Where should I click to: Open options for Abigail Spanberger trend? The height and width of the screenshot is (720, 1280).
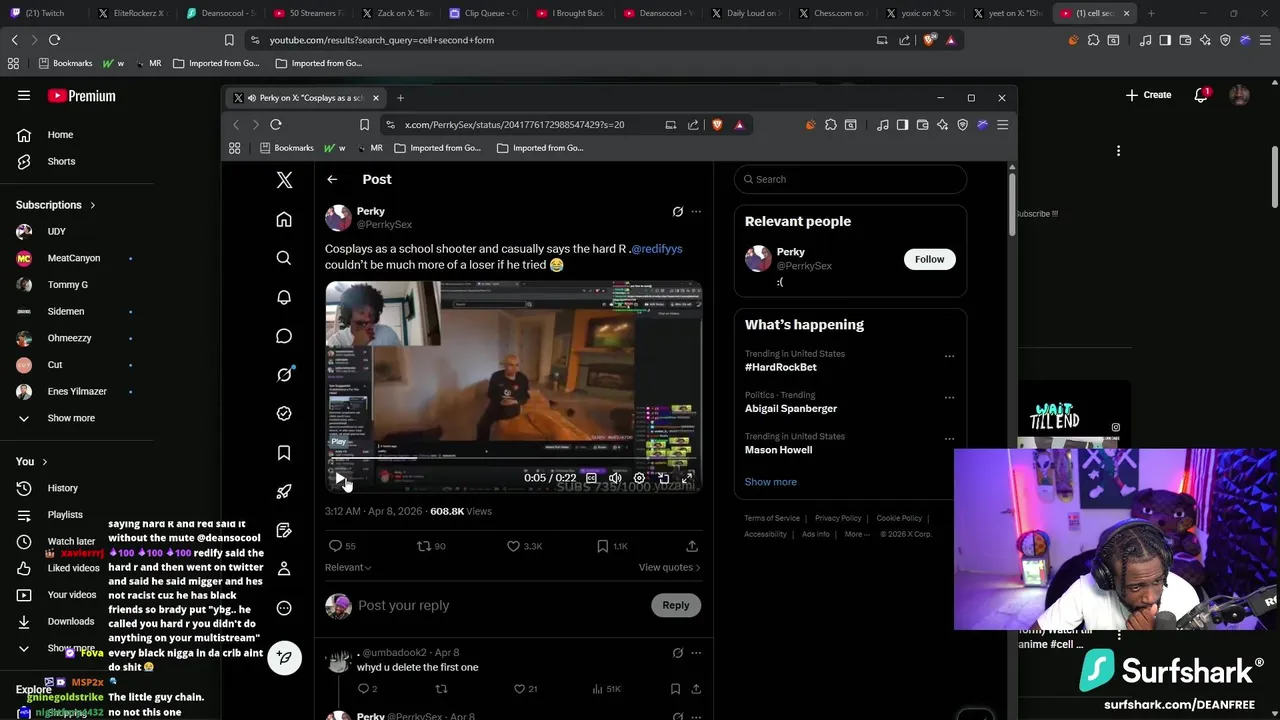click(949, 397)
